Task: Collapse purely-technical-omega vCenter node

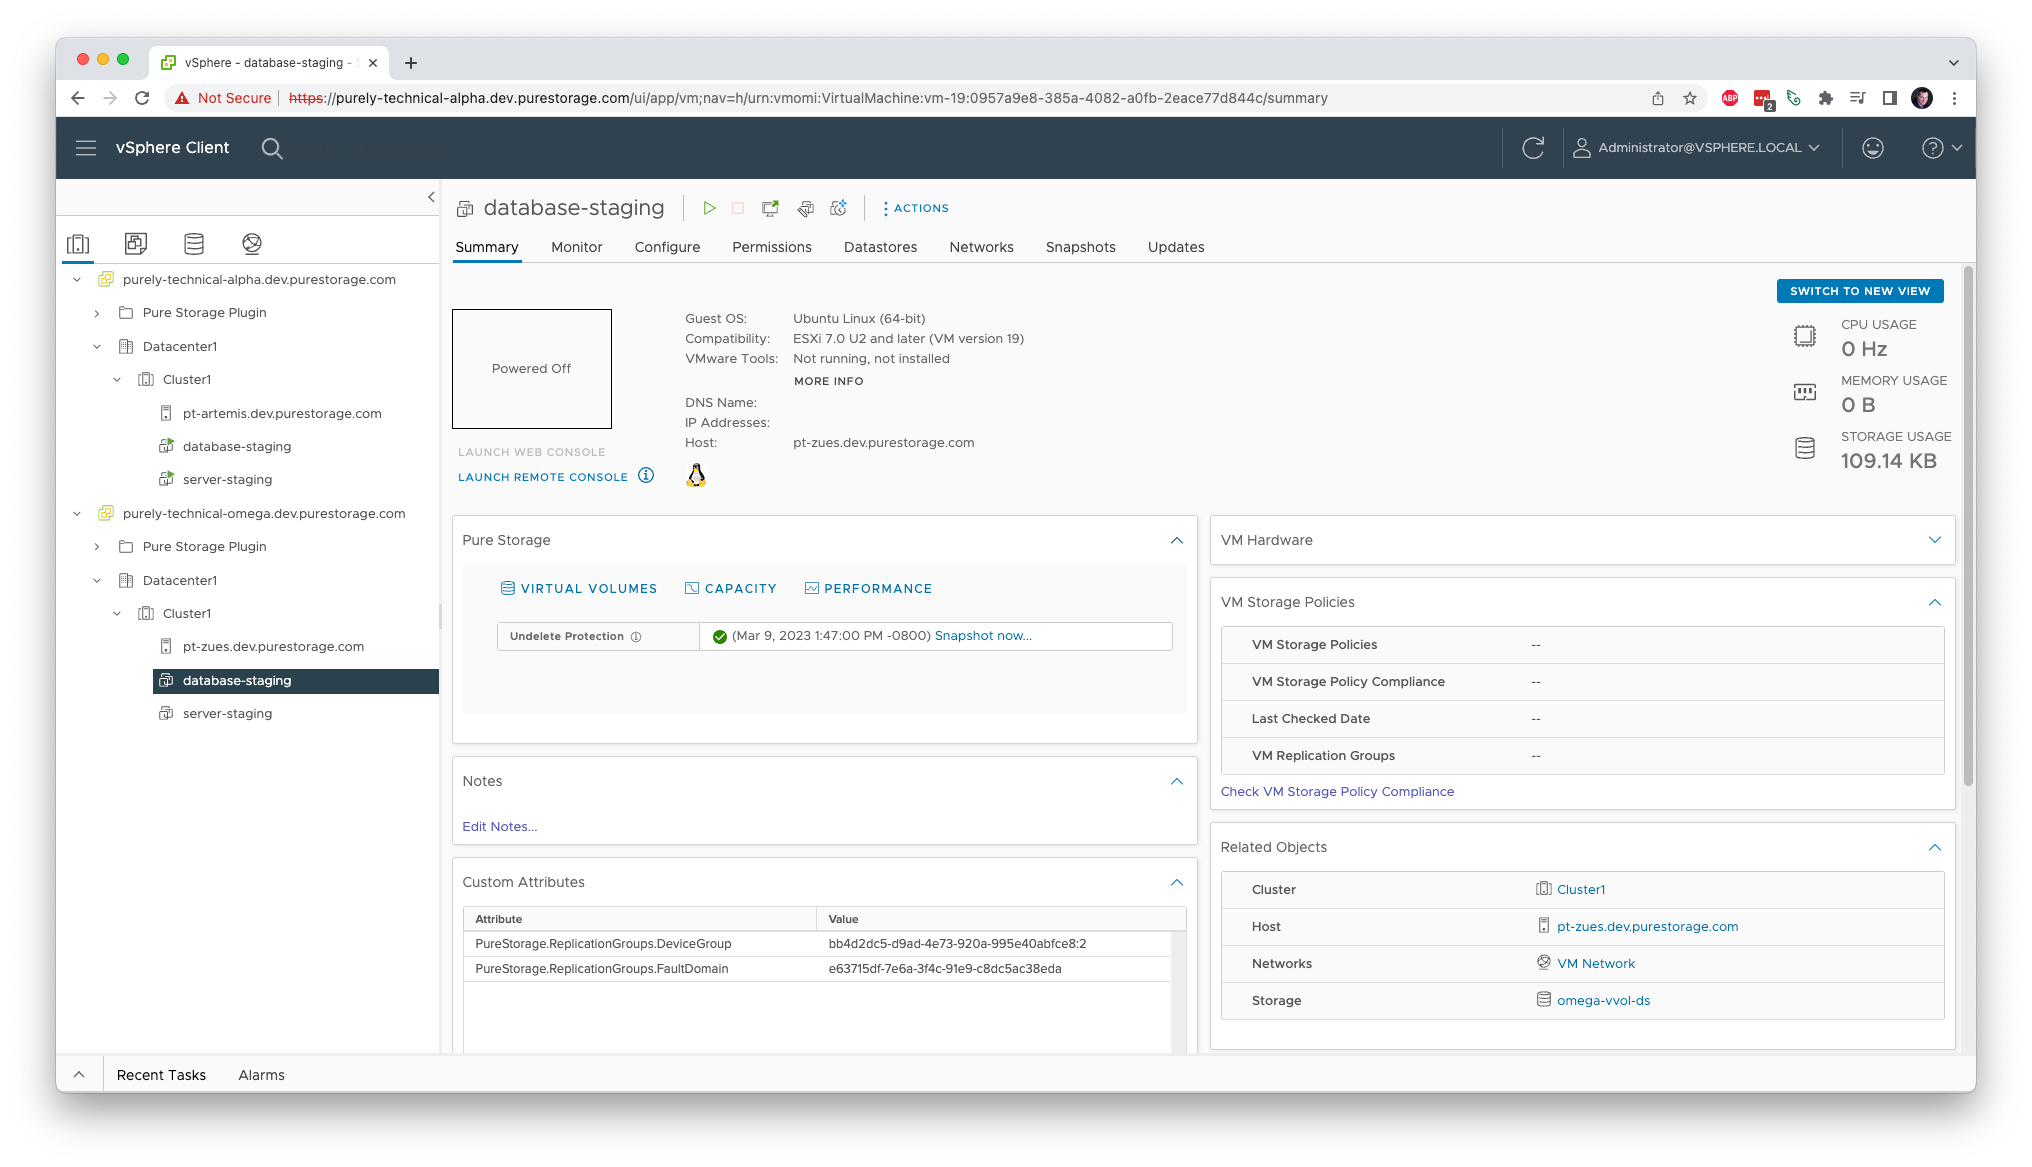Action: coord(77,514)
